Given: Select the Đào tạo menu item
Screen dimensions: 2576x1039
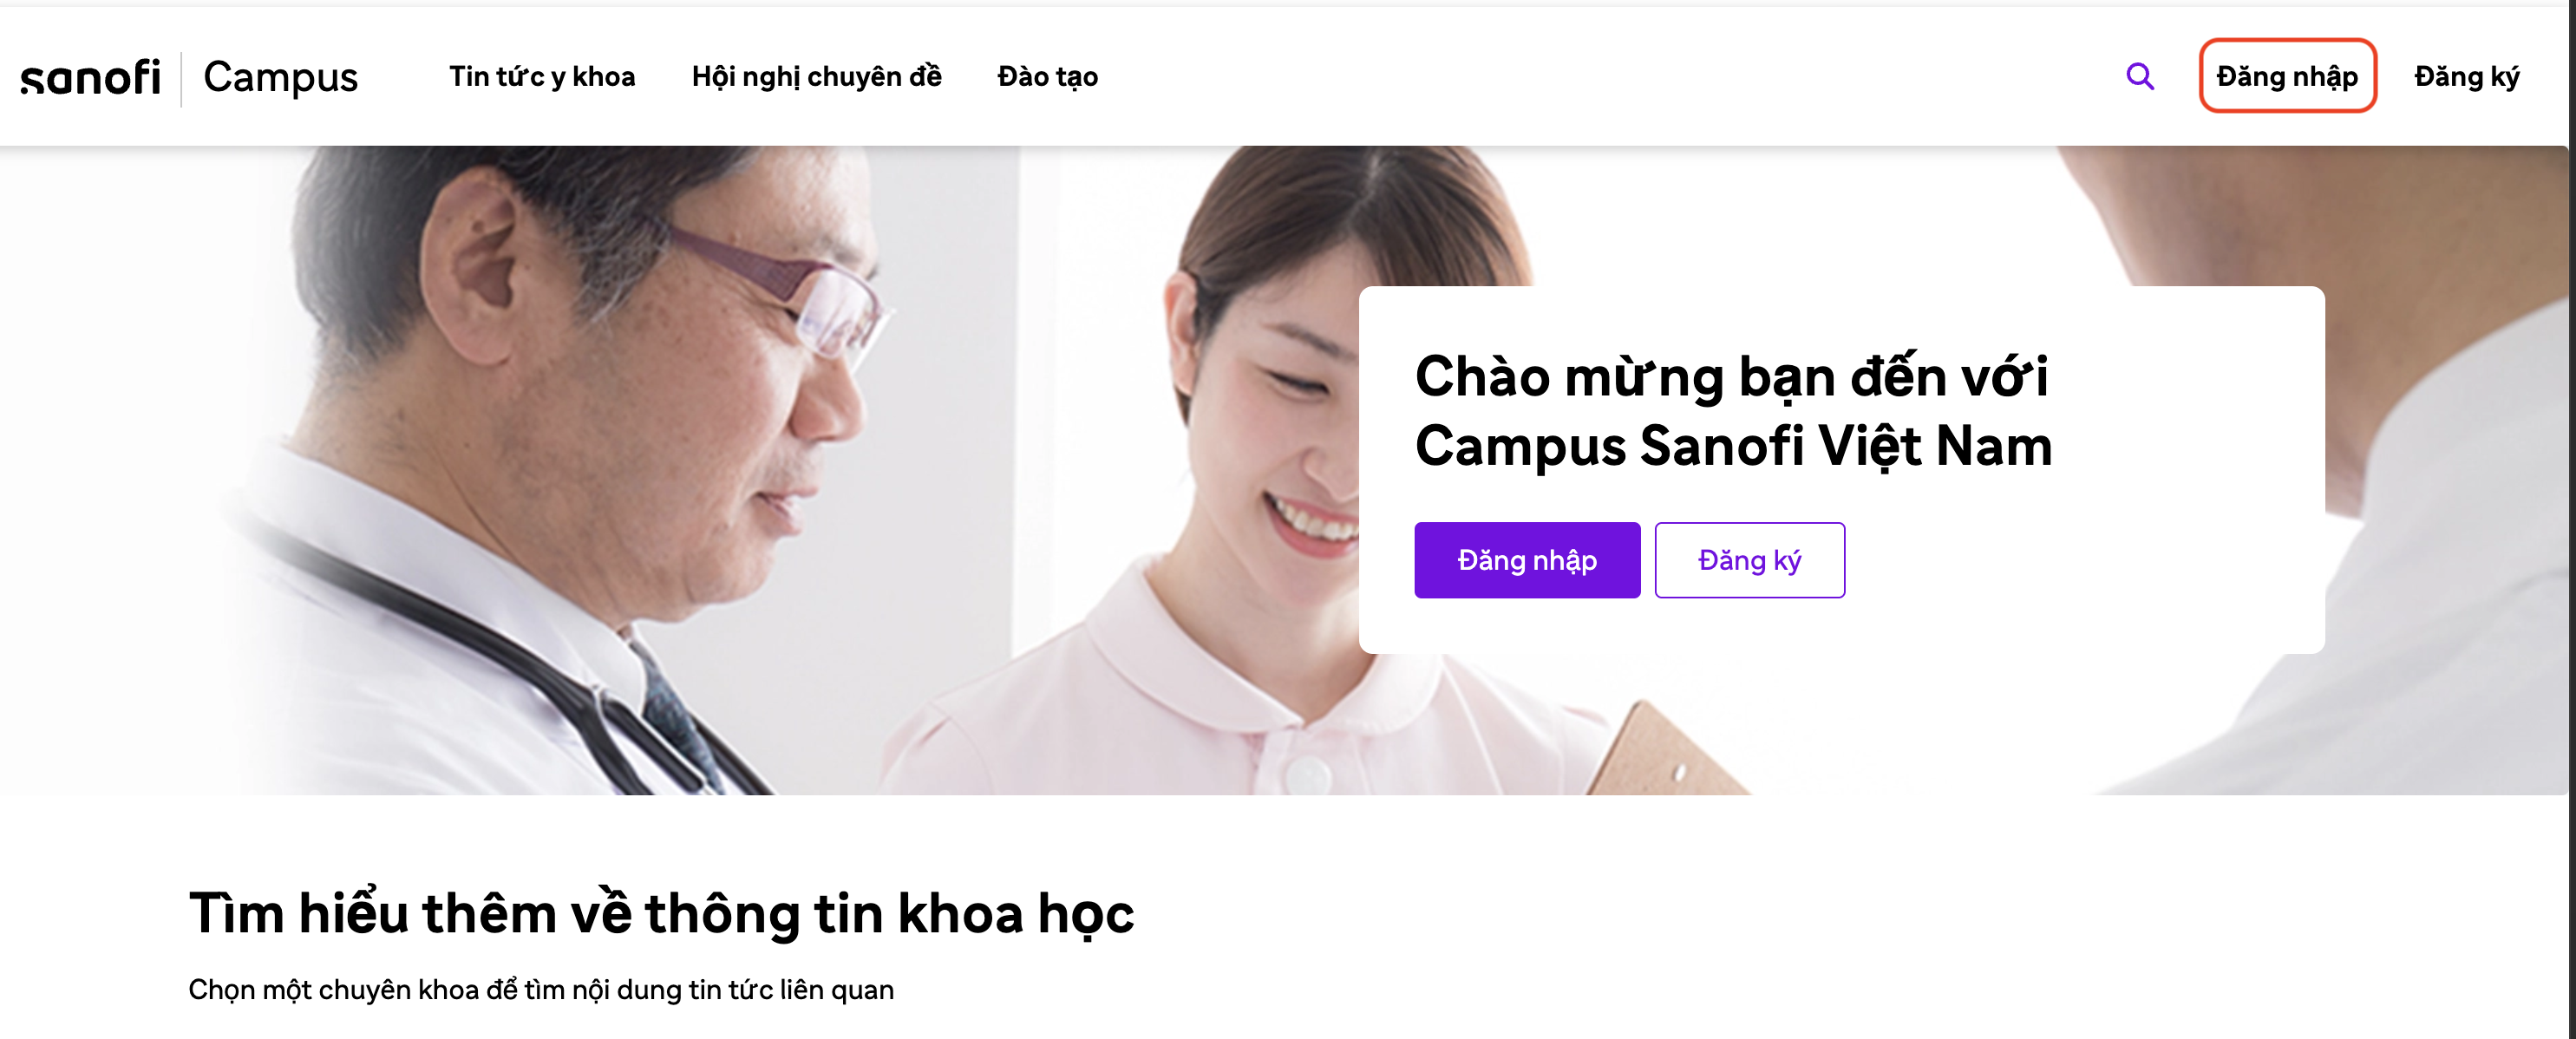Looking at the screenshot, I should click(x=1047, y=77).
